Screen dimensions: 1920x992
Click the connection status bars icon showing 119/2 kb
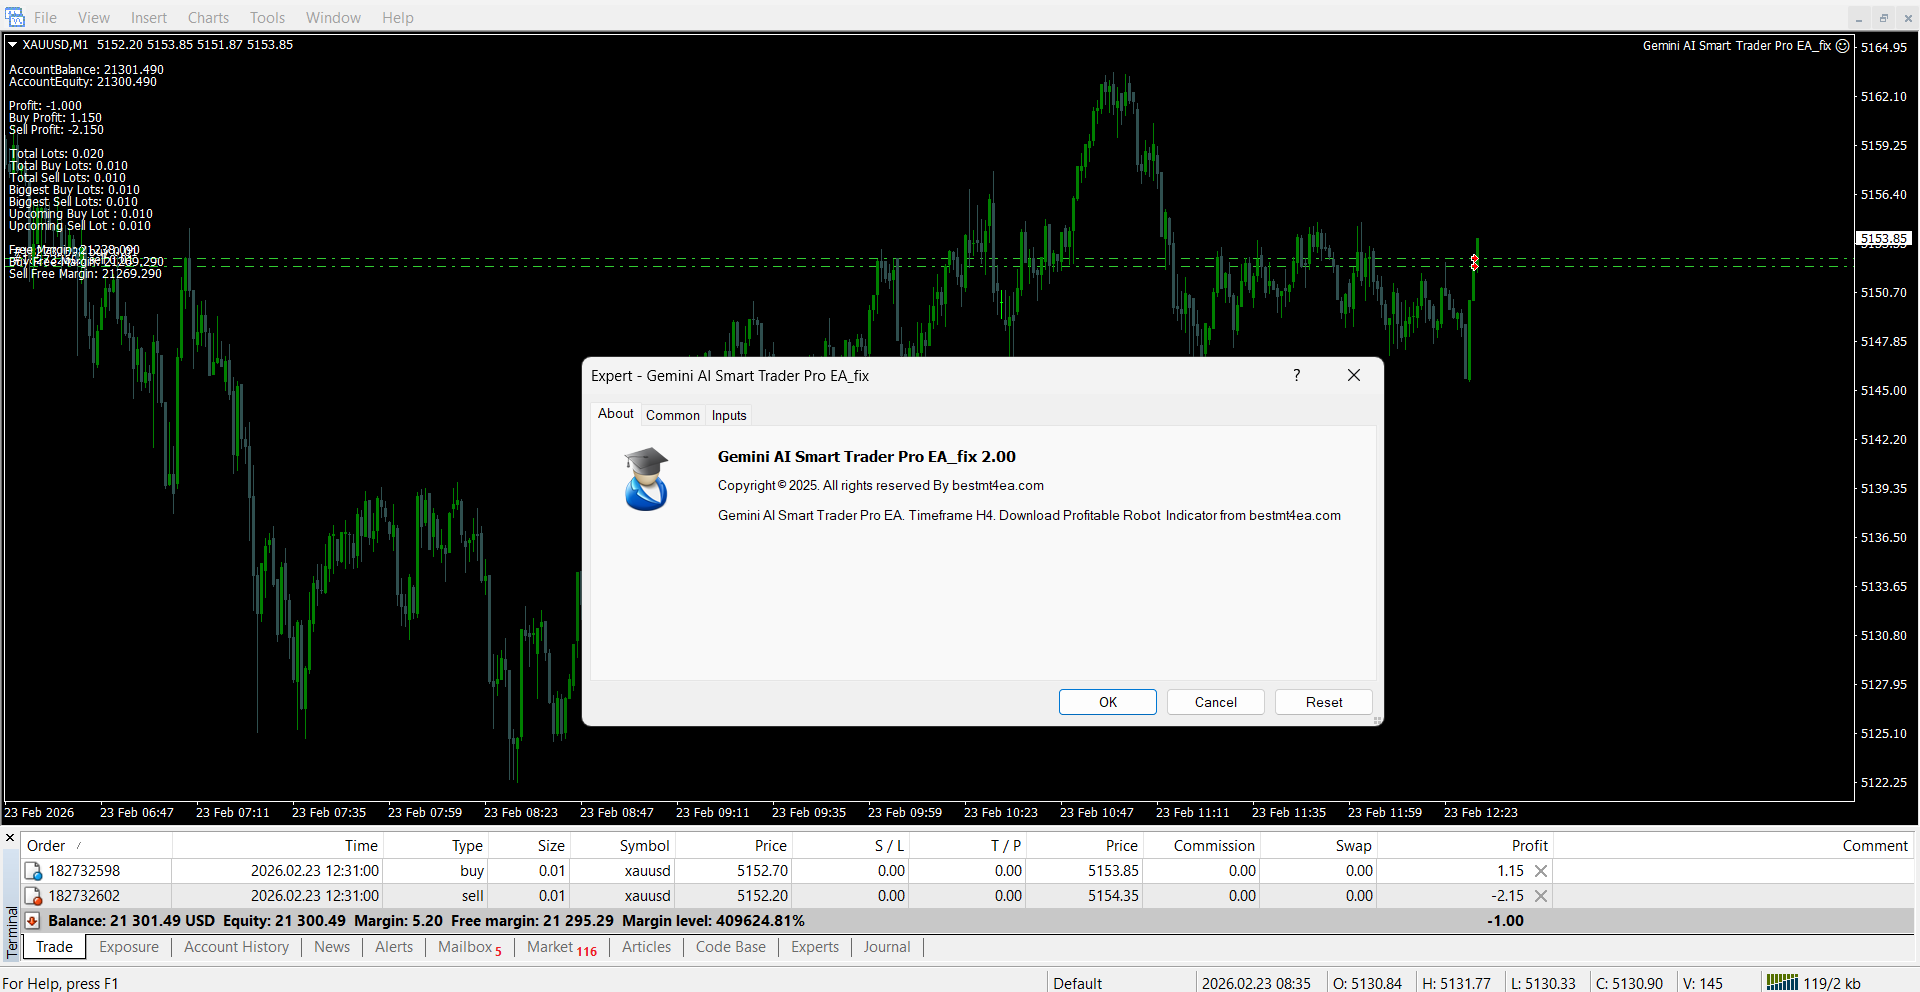click(x=1781, y=983)
